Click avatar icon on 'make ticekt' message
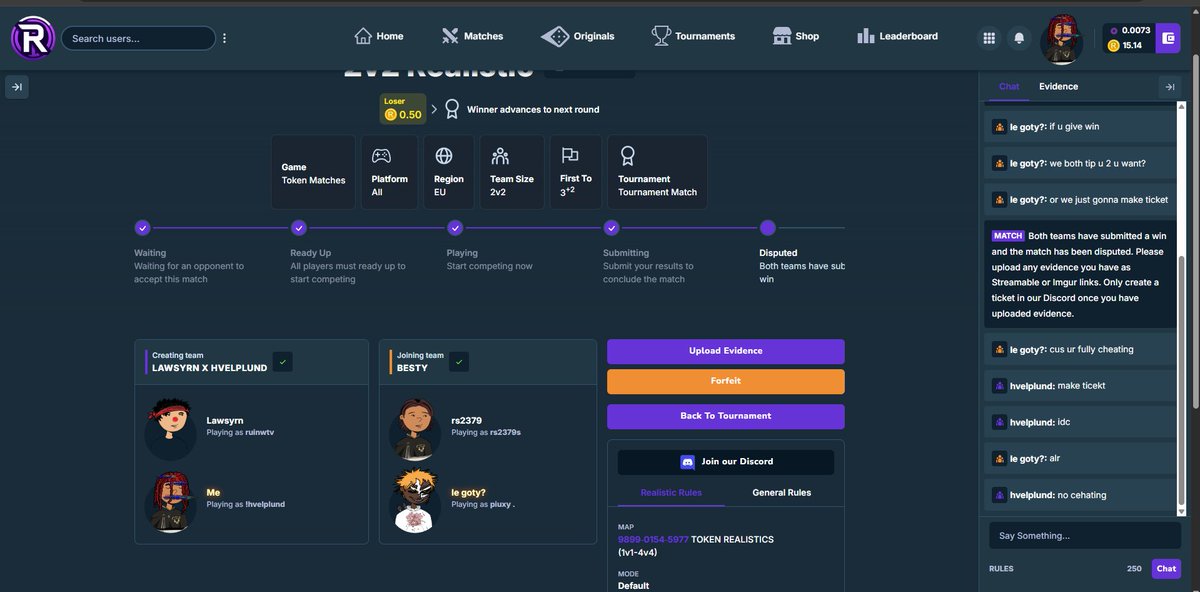The width and height of the screenshot is (1200, 592). pyautogui.click(x=998, y=385)
